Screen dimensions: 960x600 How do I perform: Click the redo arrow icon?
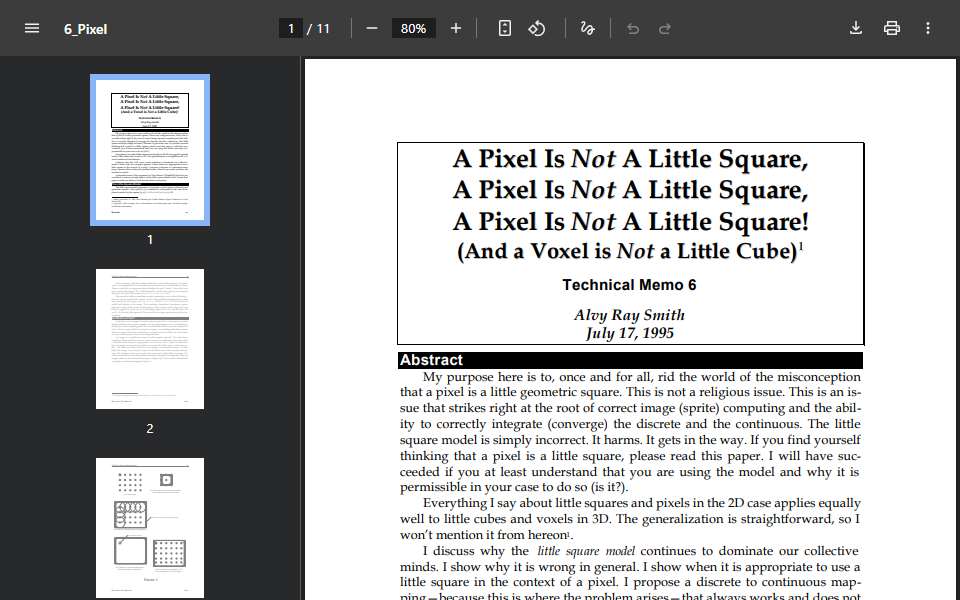pyautogui.click(x=665, y=29)
